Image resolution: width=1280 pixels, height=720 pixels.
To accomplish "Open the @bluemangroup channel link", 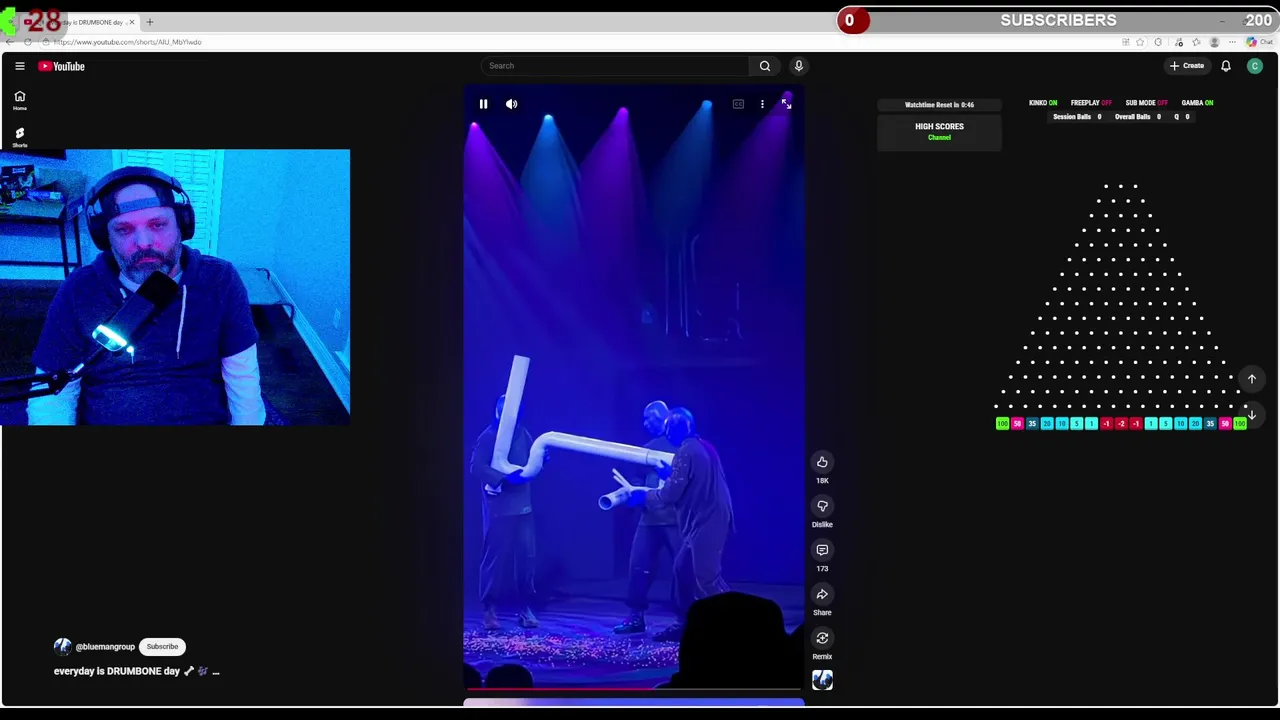I will [x=105, y=647].
